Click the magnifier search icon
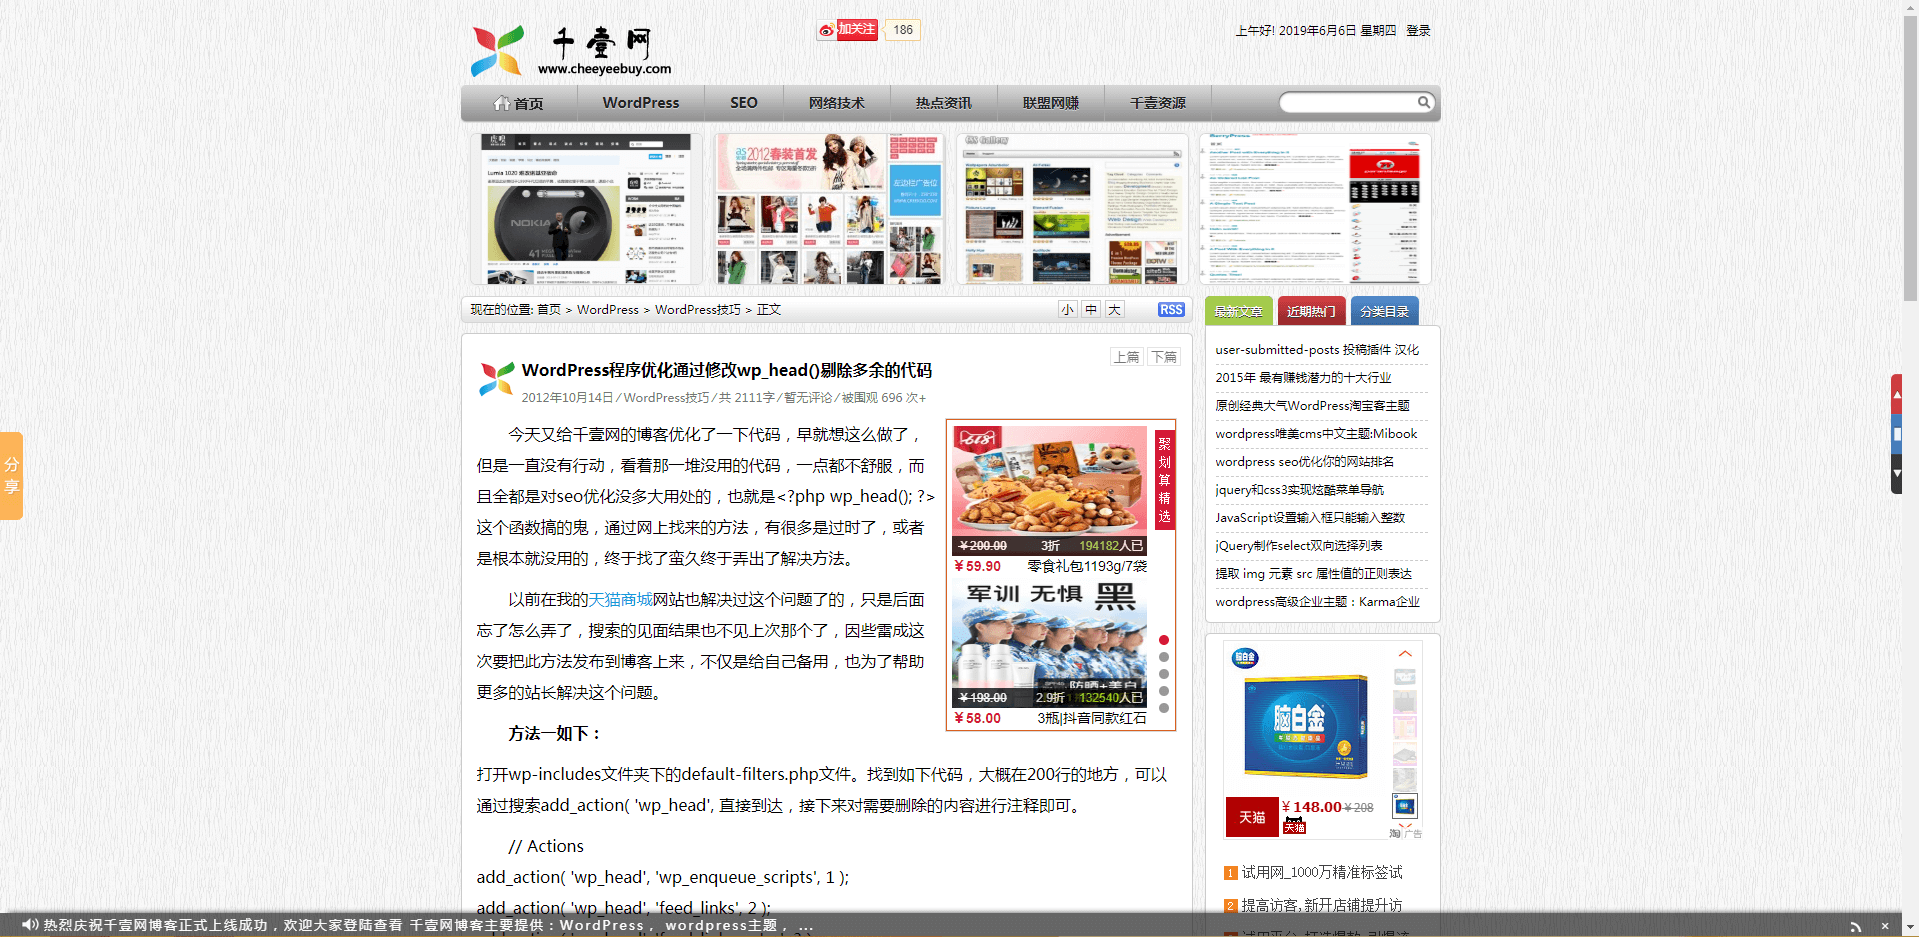The image size is (1919, 937). point(1424,102)
